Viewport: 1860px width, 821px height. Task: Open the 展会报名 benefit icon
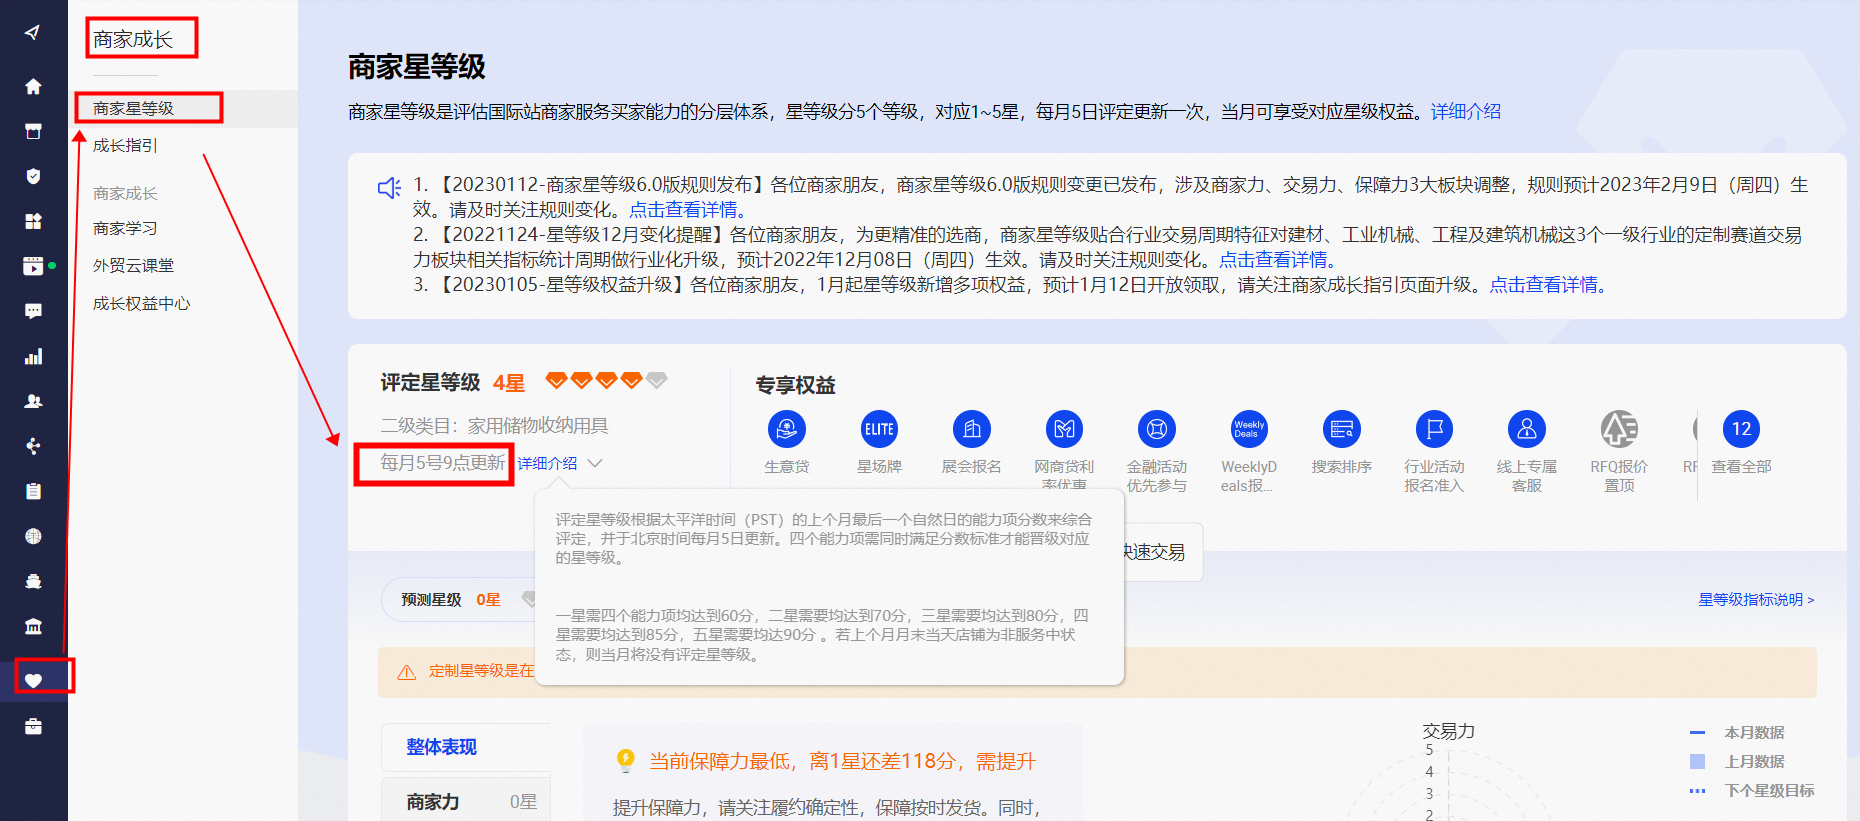(x=971, y=430)
